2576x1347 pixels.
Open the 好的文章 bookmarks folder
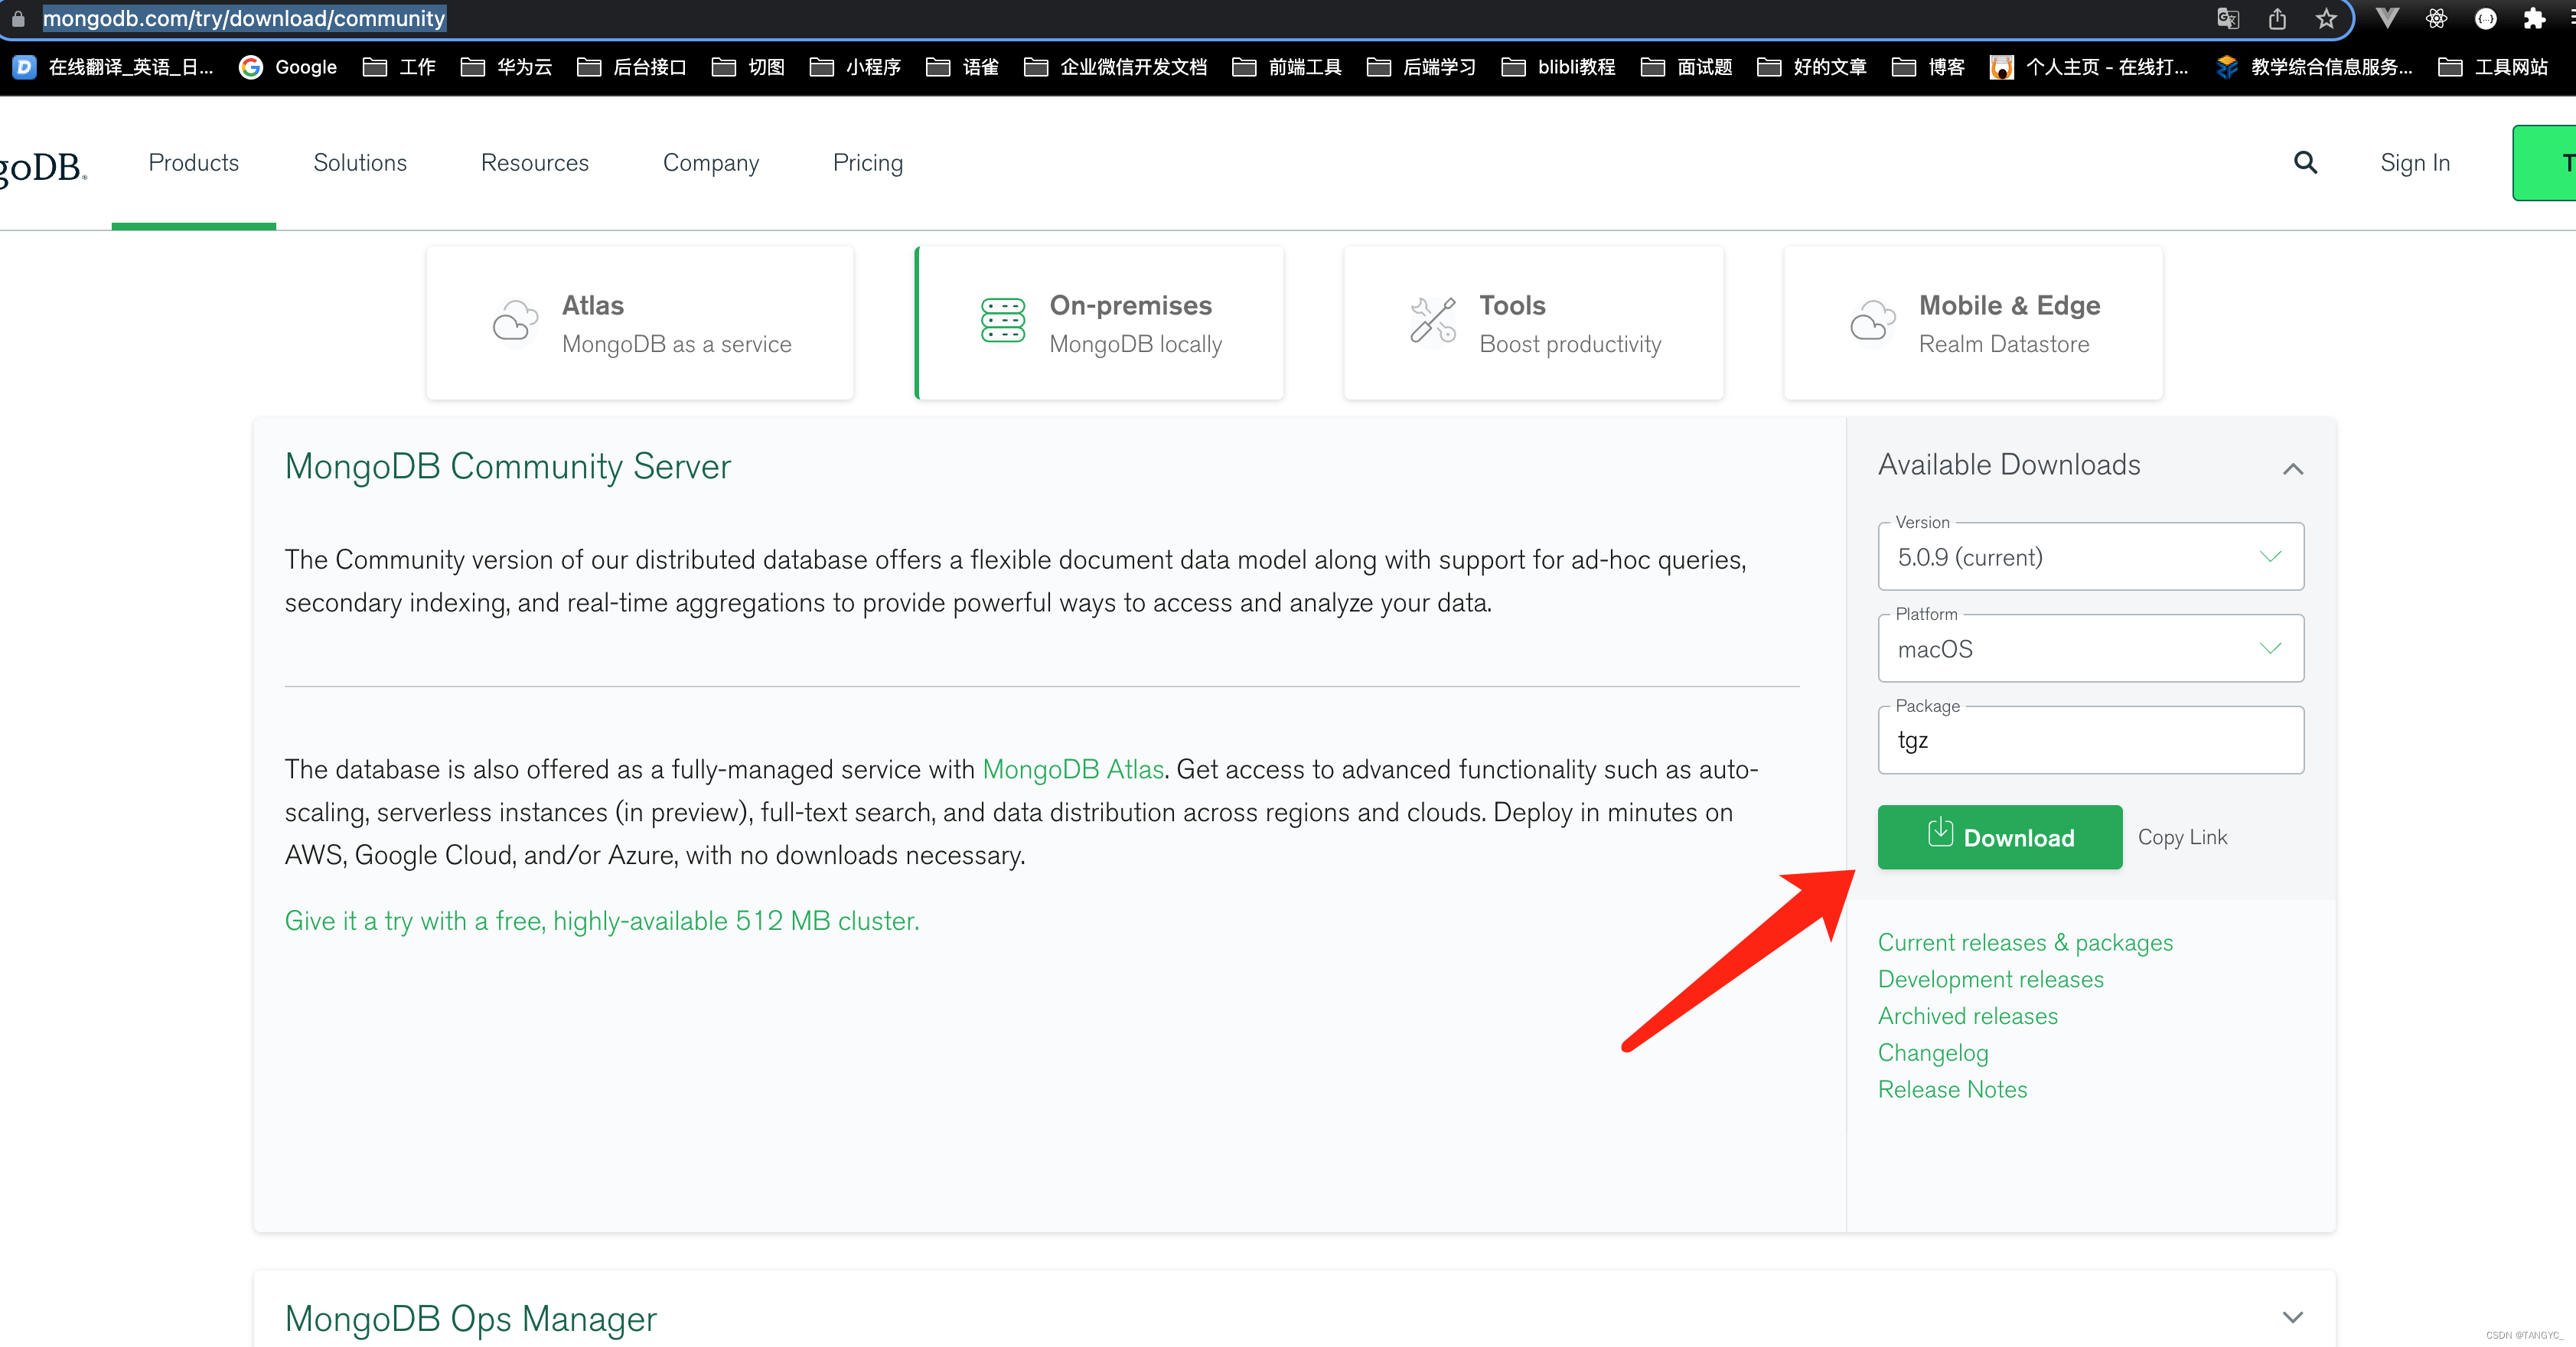coord(1812,67)
